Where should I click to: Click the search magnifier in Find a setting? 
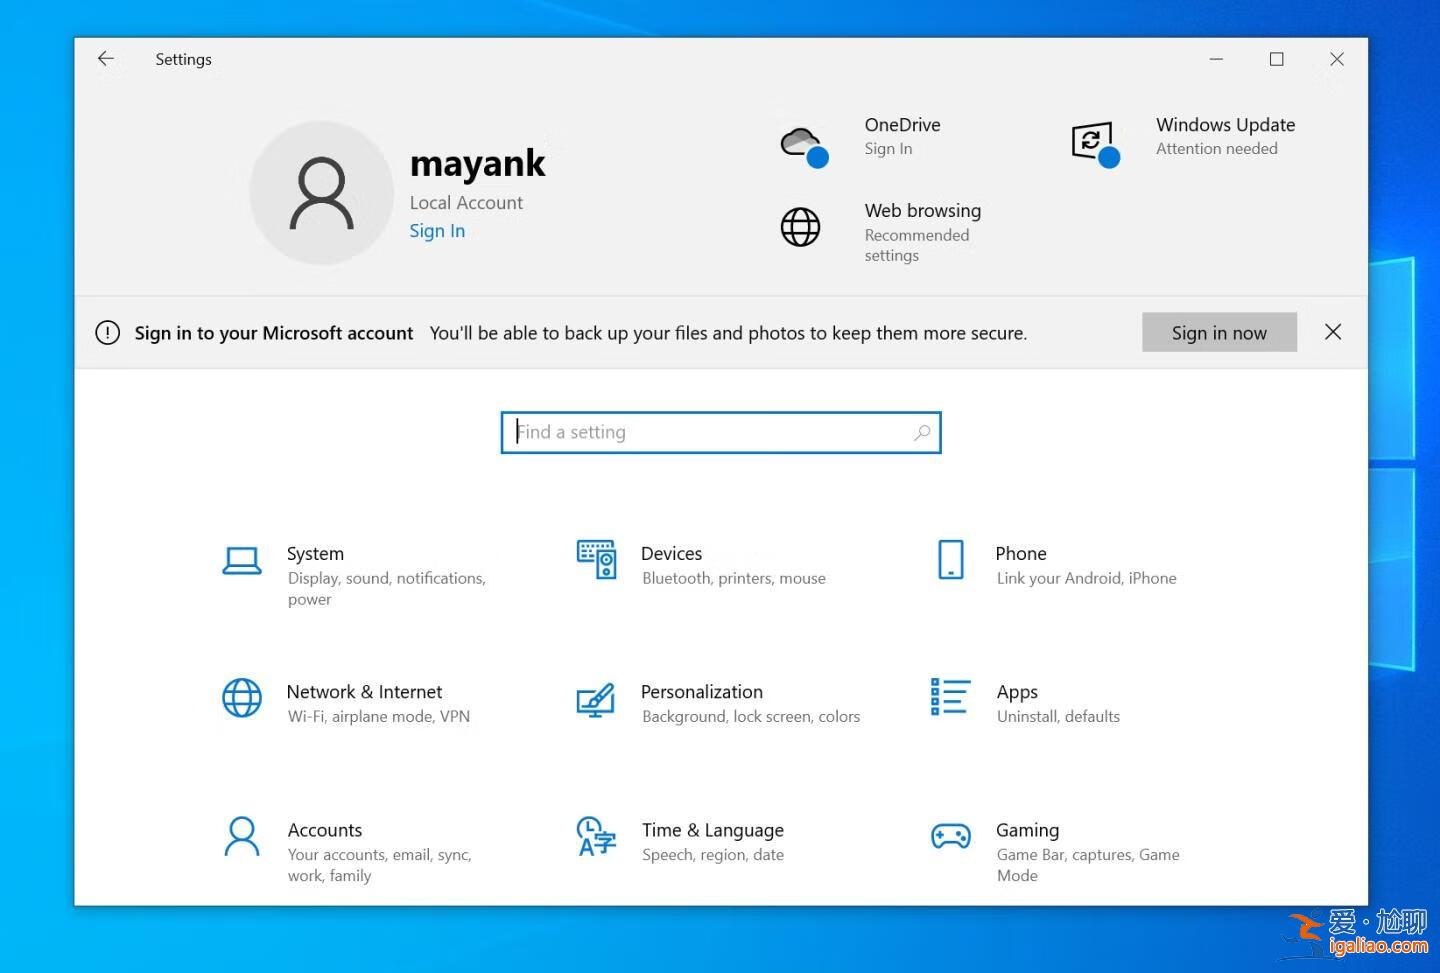921,432
